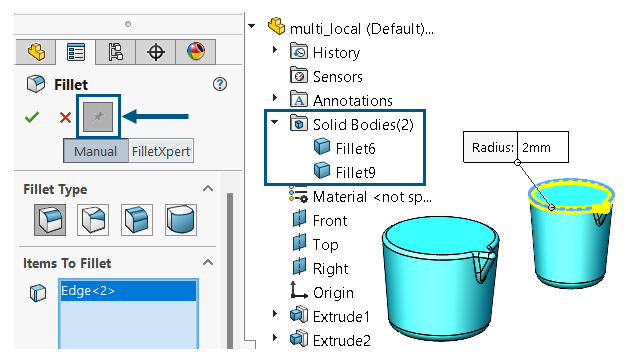This screenshot has height=360, width=640.
Task: Click the Radius 2mm callout value
Action: click(542, 147)
